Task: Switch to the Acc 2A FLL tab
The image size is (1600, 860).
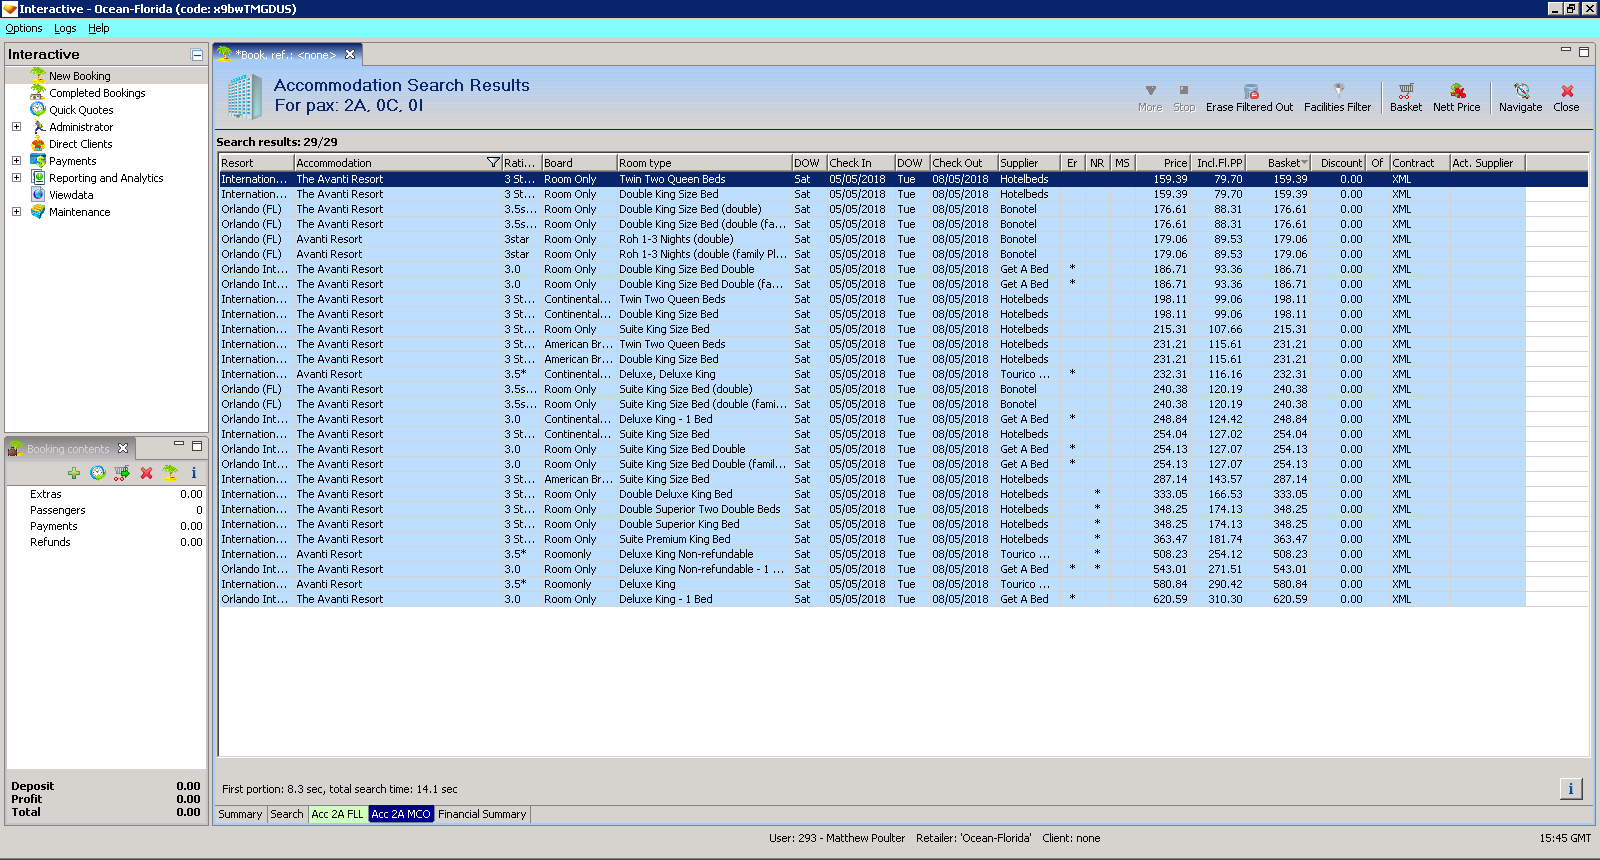Action: point(338,814)
